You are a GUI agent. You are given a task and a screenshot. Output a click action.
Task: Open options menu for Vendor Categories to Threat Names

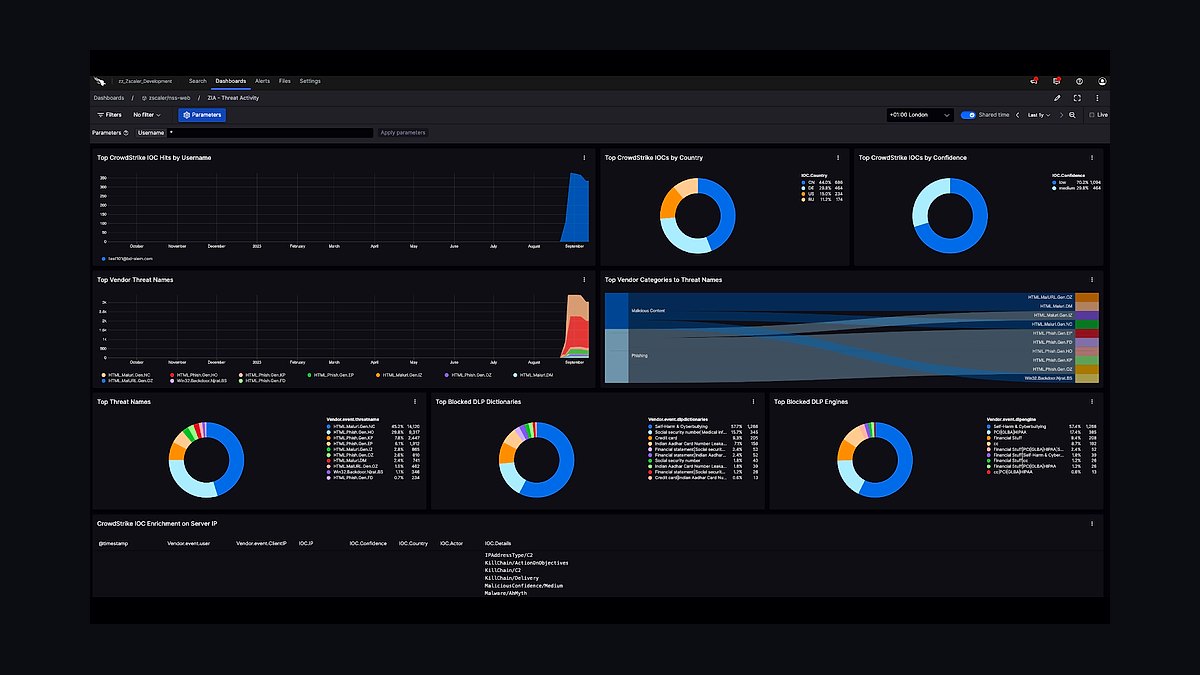(1092, 279)
